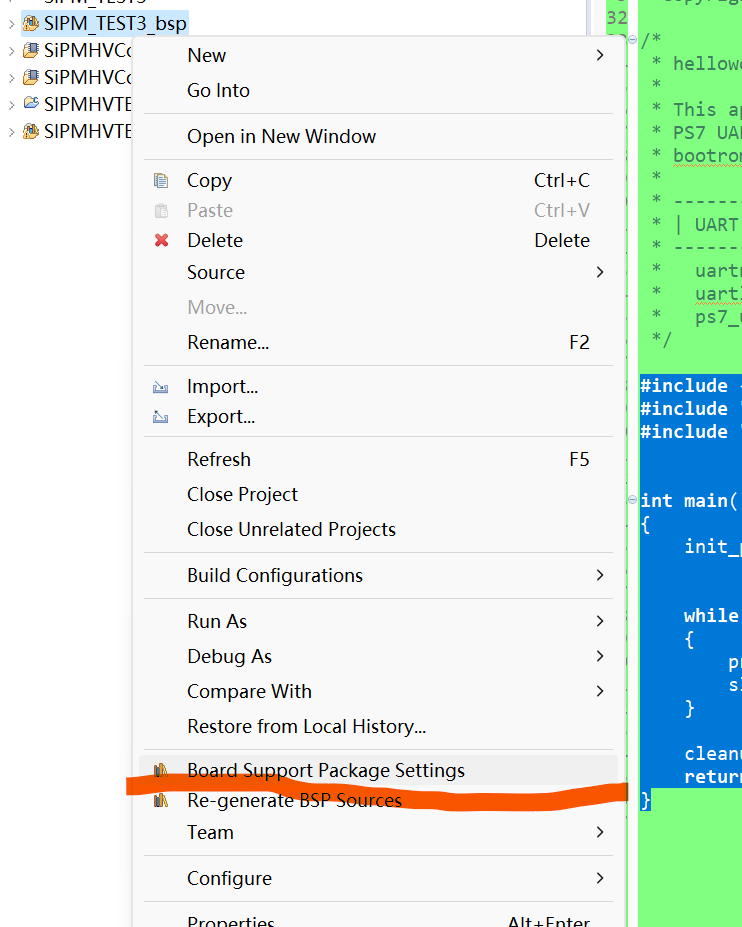
Task: Select Re-generate BSP Sources
Action: point(378,800)
